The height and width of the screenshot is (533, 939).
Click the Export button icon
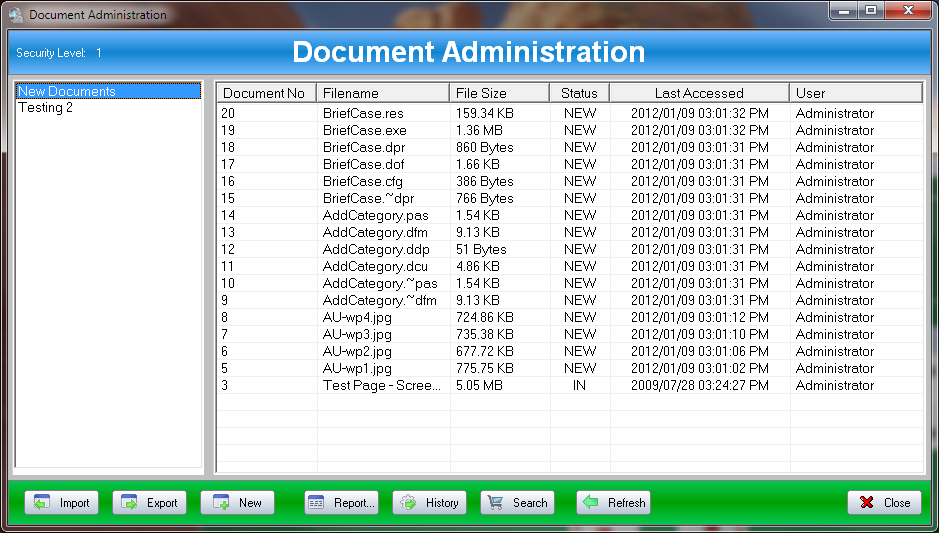tap(131, 503)
